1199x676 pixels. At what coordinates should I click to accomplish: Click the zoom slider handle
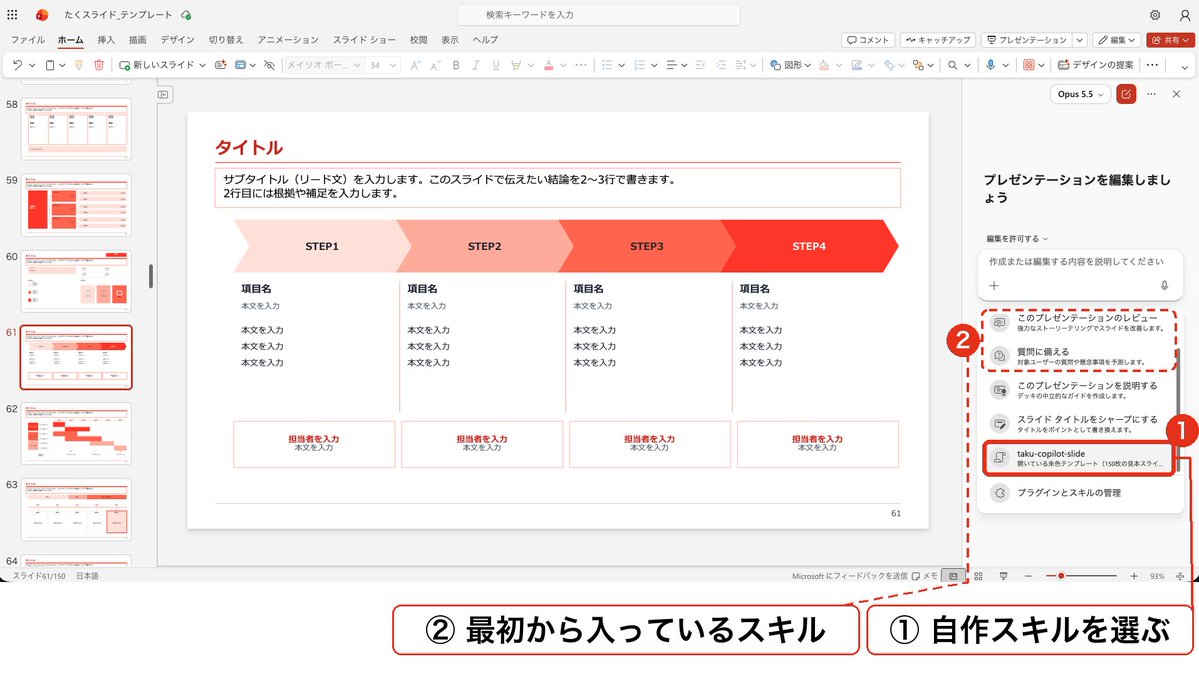pos(1061,576)
